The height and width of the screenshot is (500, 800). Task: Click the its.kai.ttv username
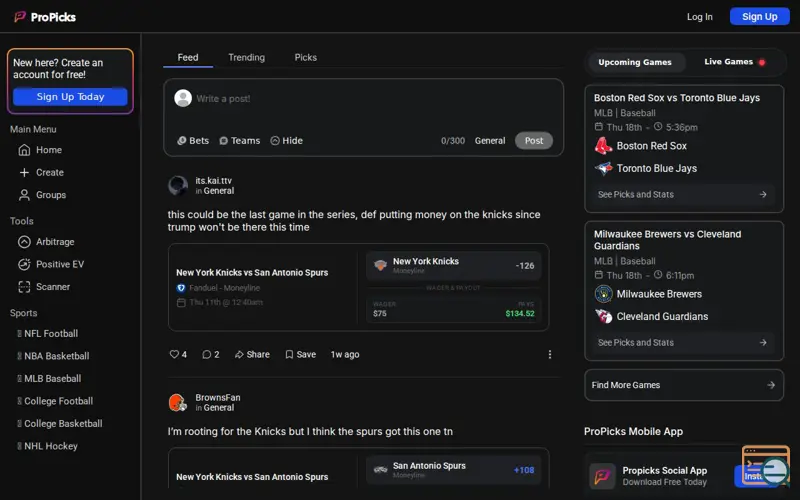213,181
